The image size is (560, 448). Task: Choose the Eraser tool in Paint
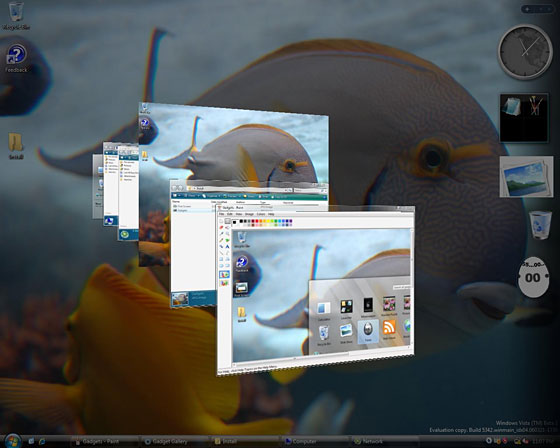[221, 228]
